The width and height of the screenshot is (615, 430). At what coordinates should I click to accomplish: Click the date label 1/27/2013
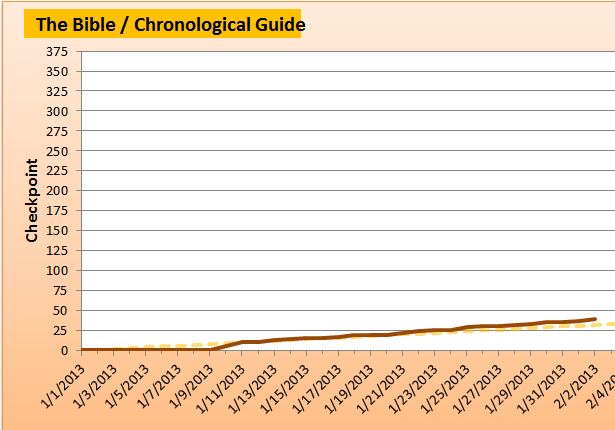point(478,389)
